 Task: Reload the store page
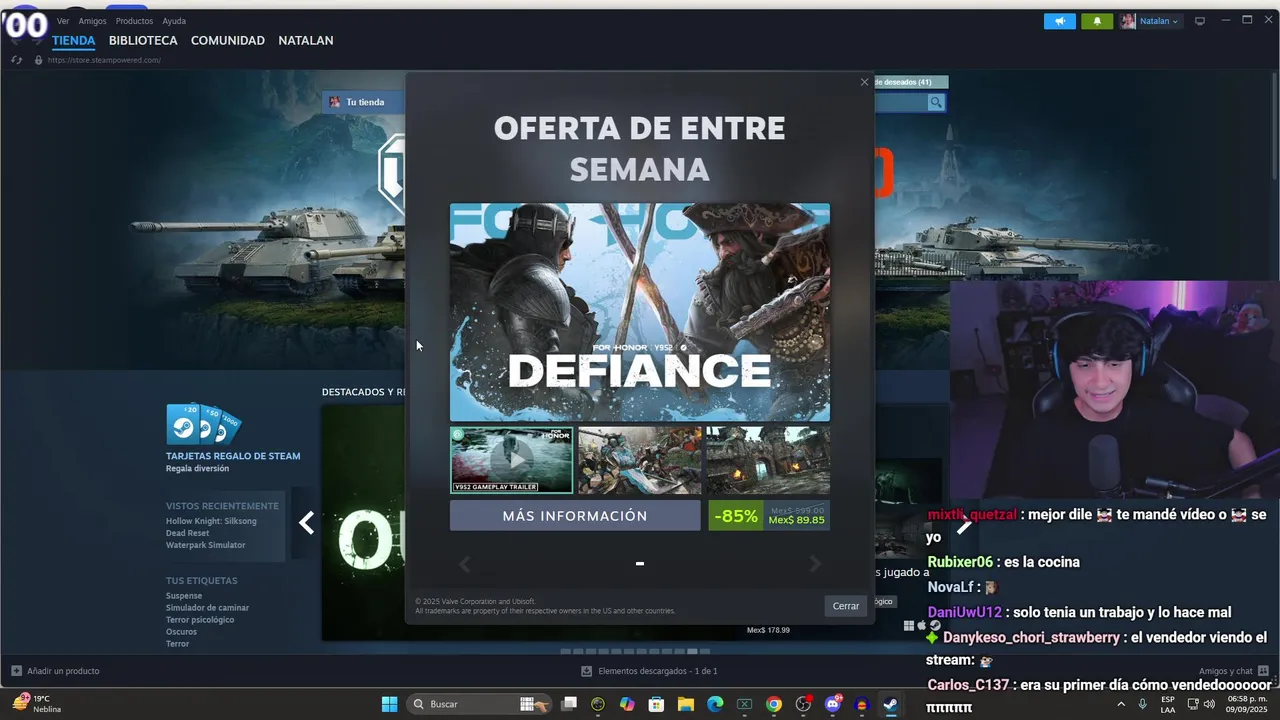pyautogui.click(x=17, y=60)
